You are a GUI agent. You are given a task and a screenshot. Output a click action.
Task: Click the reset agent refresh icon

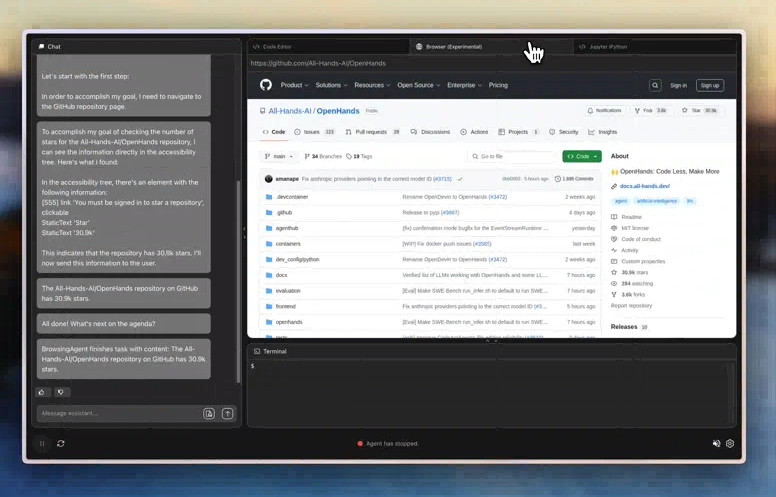pos(61,443)
